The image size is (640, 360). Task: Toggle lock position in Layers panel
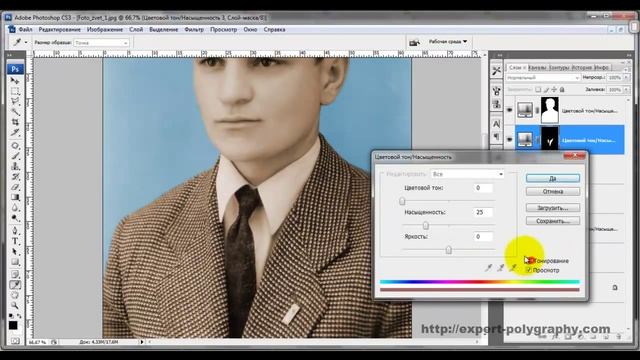[554, 89]
